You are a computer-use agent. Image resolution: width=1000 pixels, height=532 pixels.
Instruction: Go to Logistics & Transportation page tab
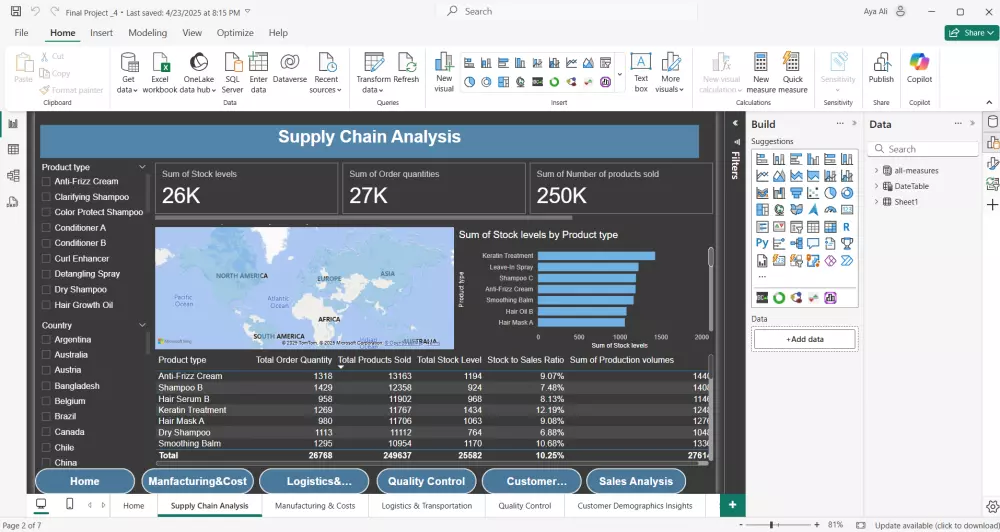tap(427, 506)
